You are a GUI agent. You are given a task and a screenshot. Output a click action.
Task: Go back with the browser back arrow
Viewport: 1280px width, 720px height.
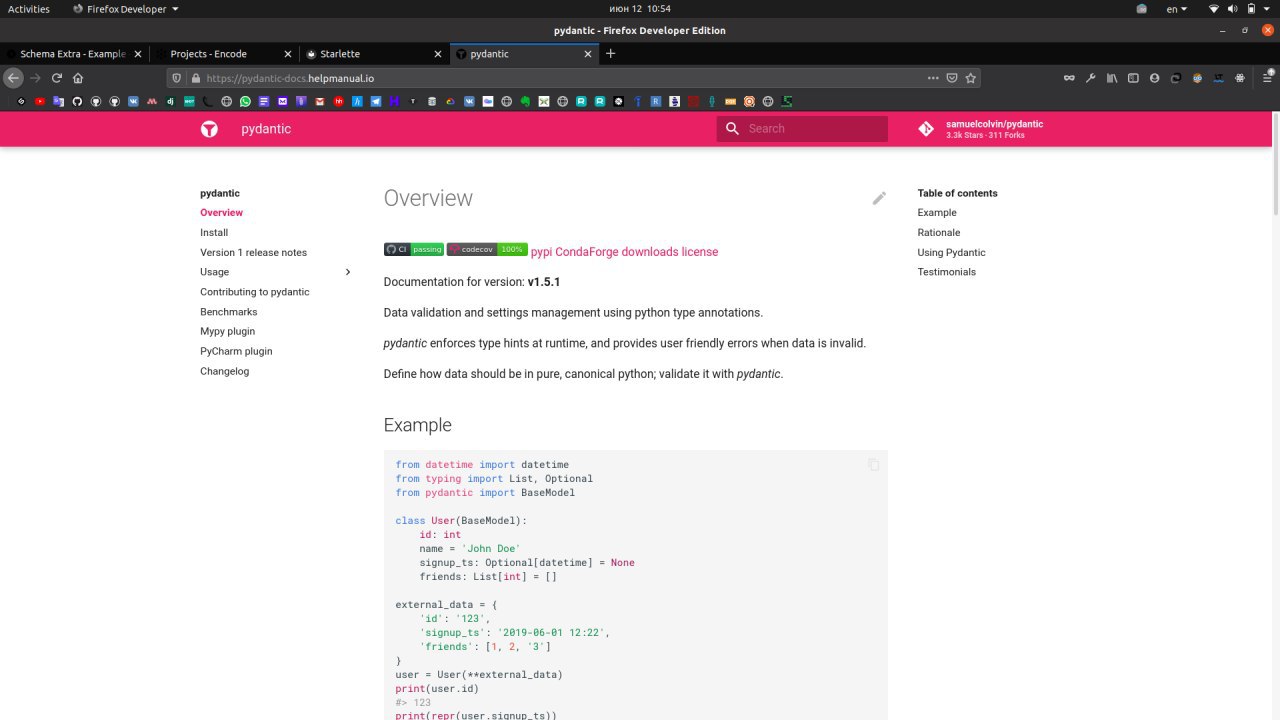point(12,78)
